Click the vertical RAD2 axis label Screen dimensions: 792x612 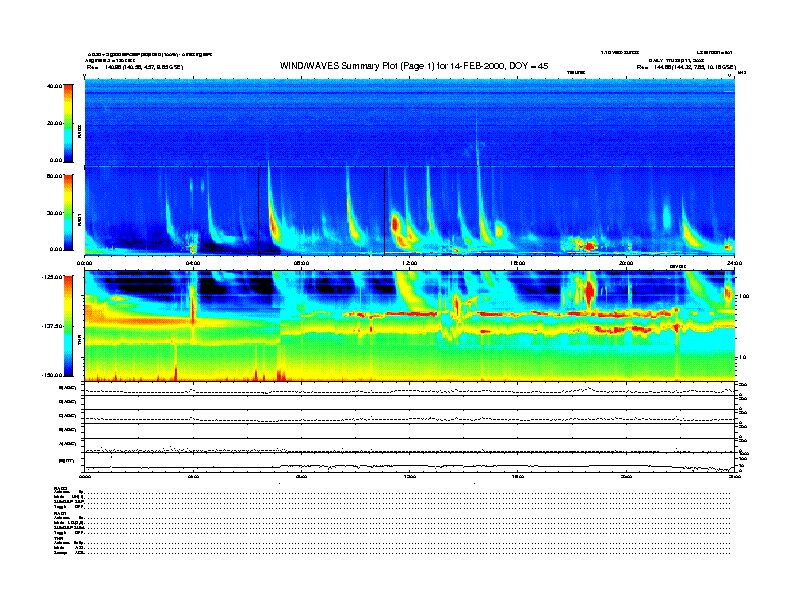click(80, 132)
